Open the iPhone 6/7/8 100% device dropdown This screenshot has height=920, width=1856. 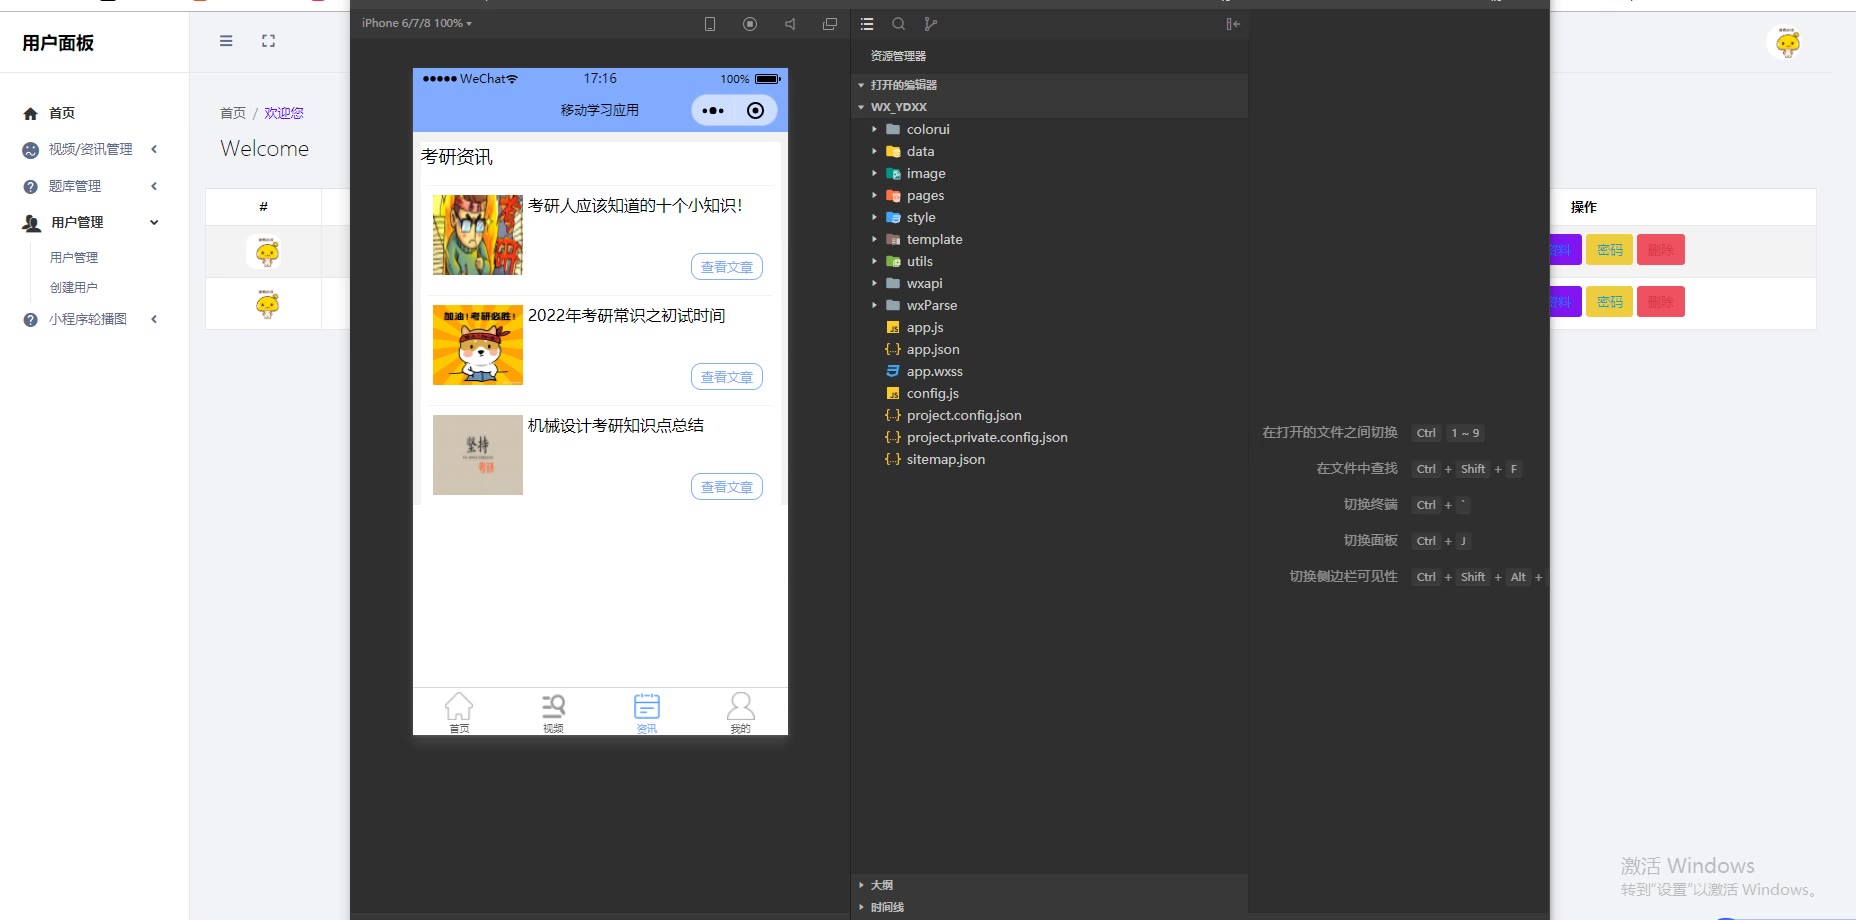click(417, 23)
